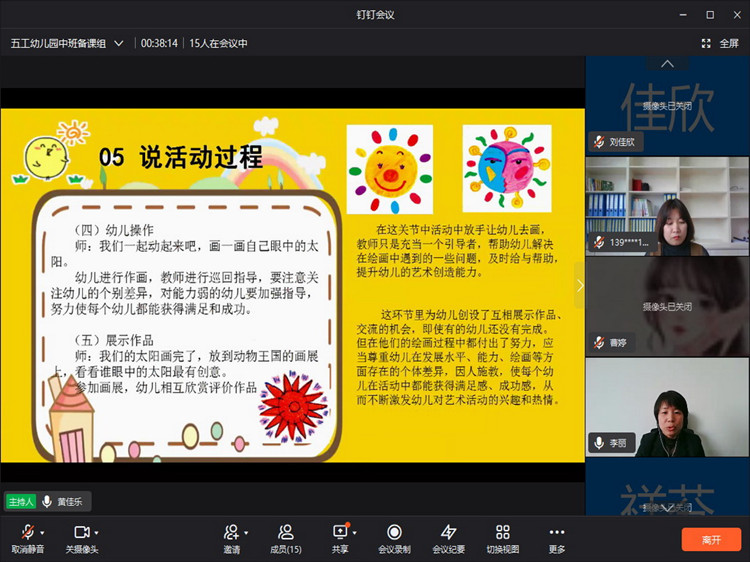Select 曹婷 participant video tile
The image size is (750, 562).
667,307
